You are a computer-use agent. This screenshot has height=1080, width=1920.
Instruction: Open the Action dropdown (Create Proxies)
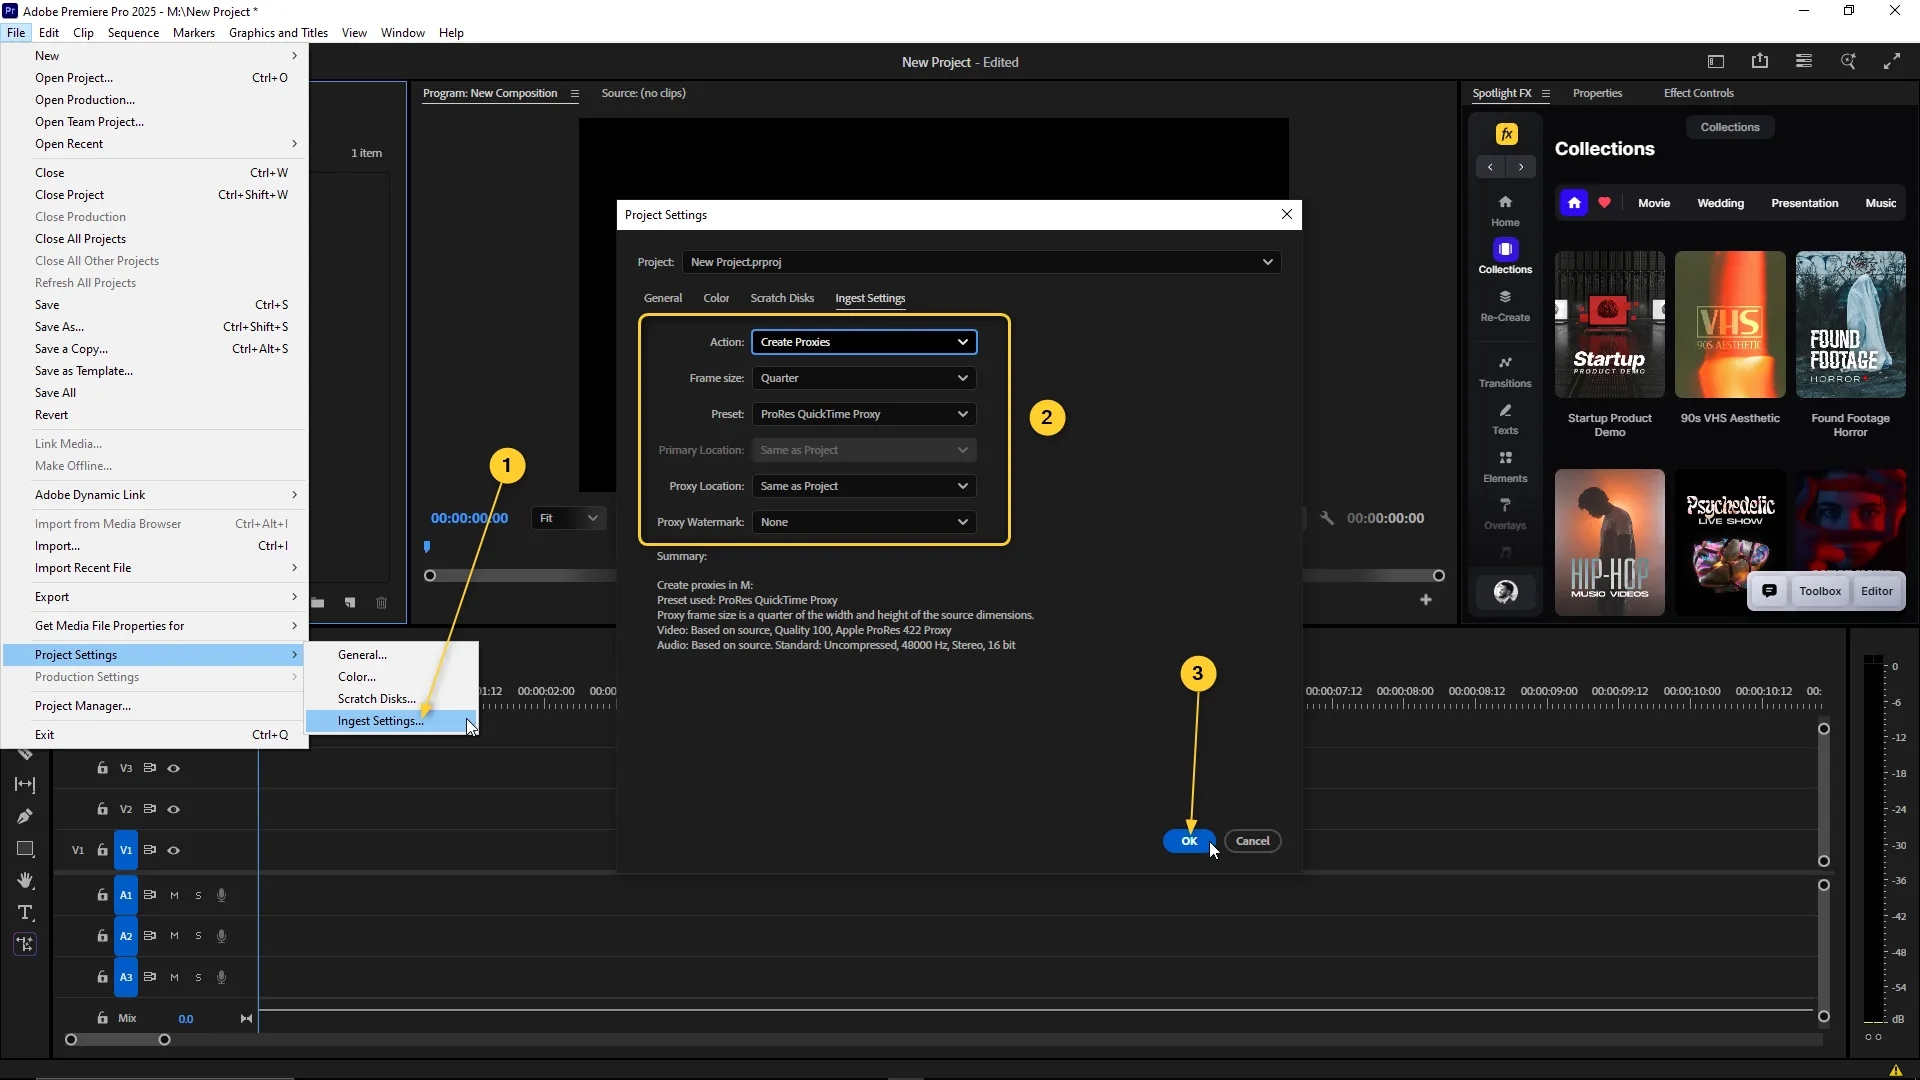click(x=864, y=342)
